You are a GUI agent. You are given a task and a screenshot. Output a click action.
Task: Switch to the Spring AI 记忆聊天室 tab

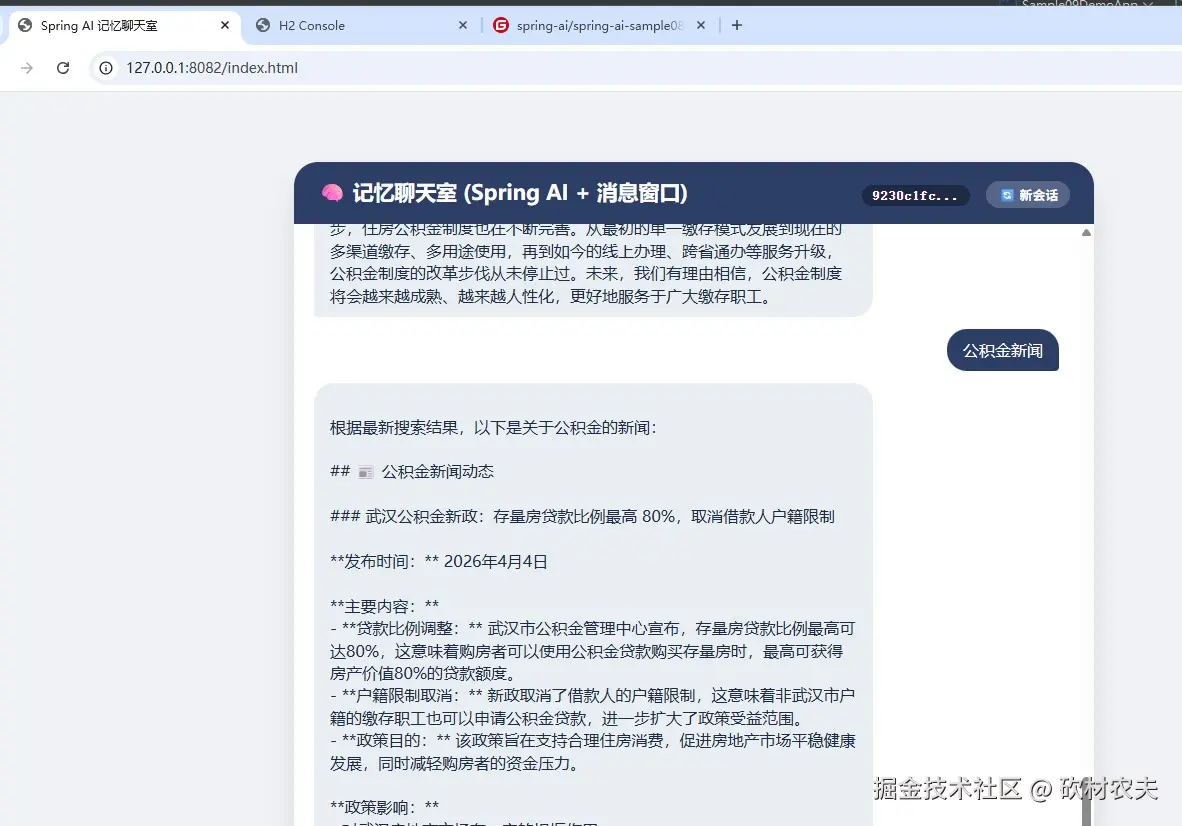[125, 26]
